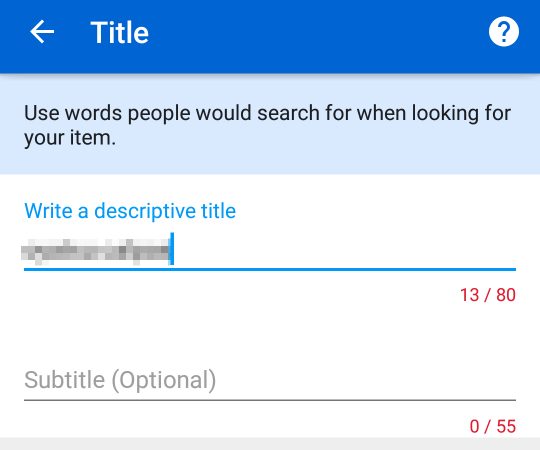Tap the gray underline below Subtitle
Screen dimensions: 540x450
point(270,400)
